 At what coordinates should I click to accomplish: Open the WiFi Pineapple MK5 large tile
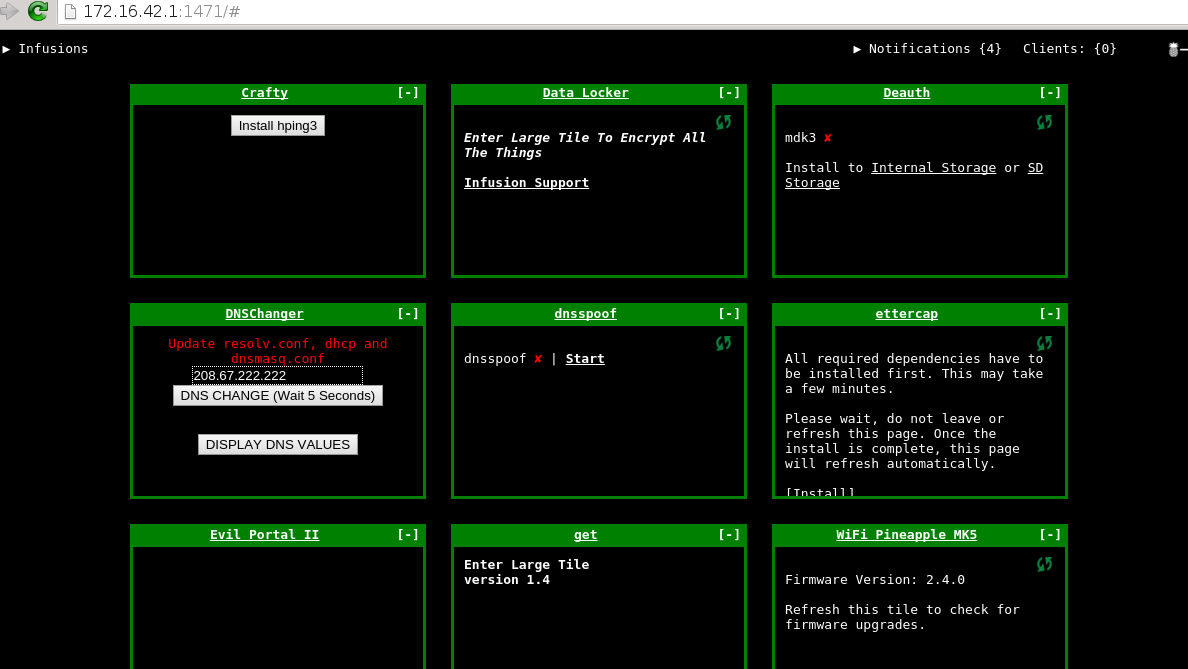906,535
